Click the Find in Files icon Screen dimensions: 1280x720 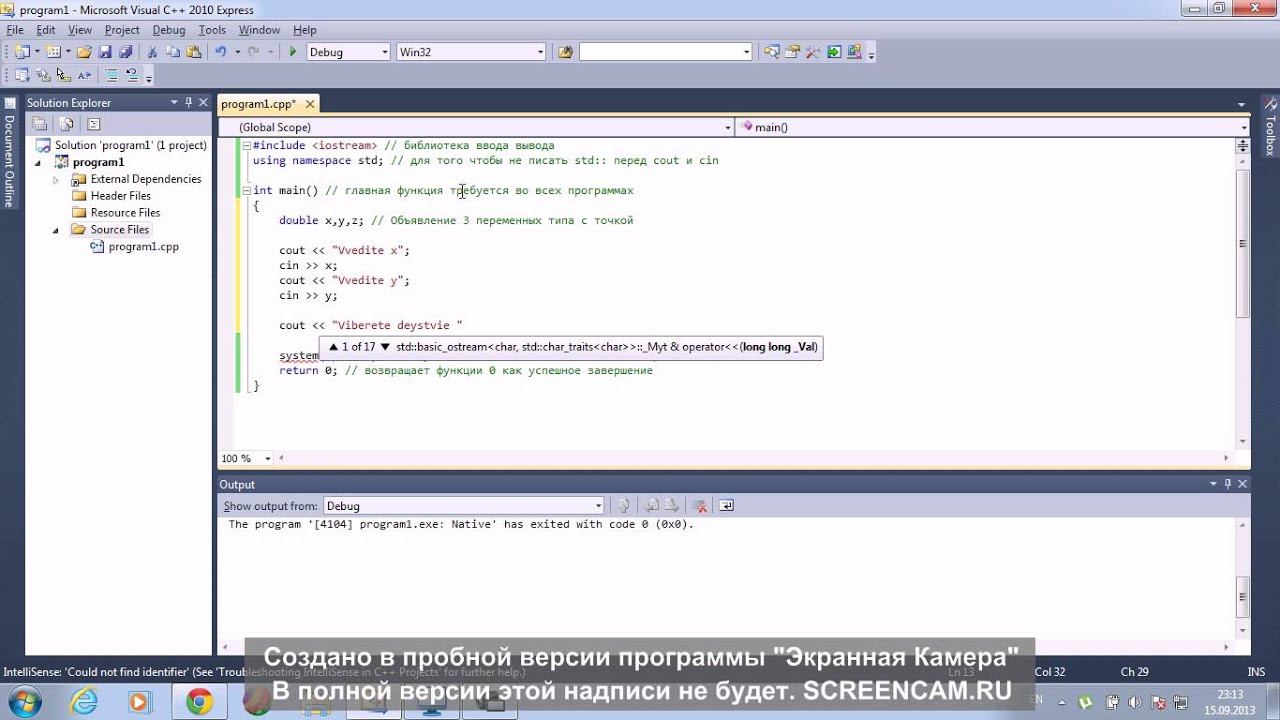[565, 52]
